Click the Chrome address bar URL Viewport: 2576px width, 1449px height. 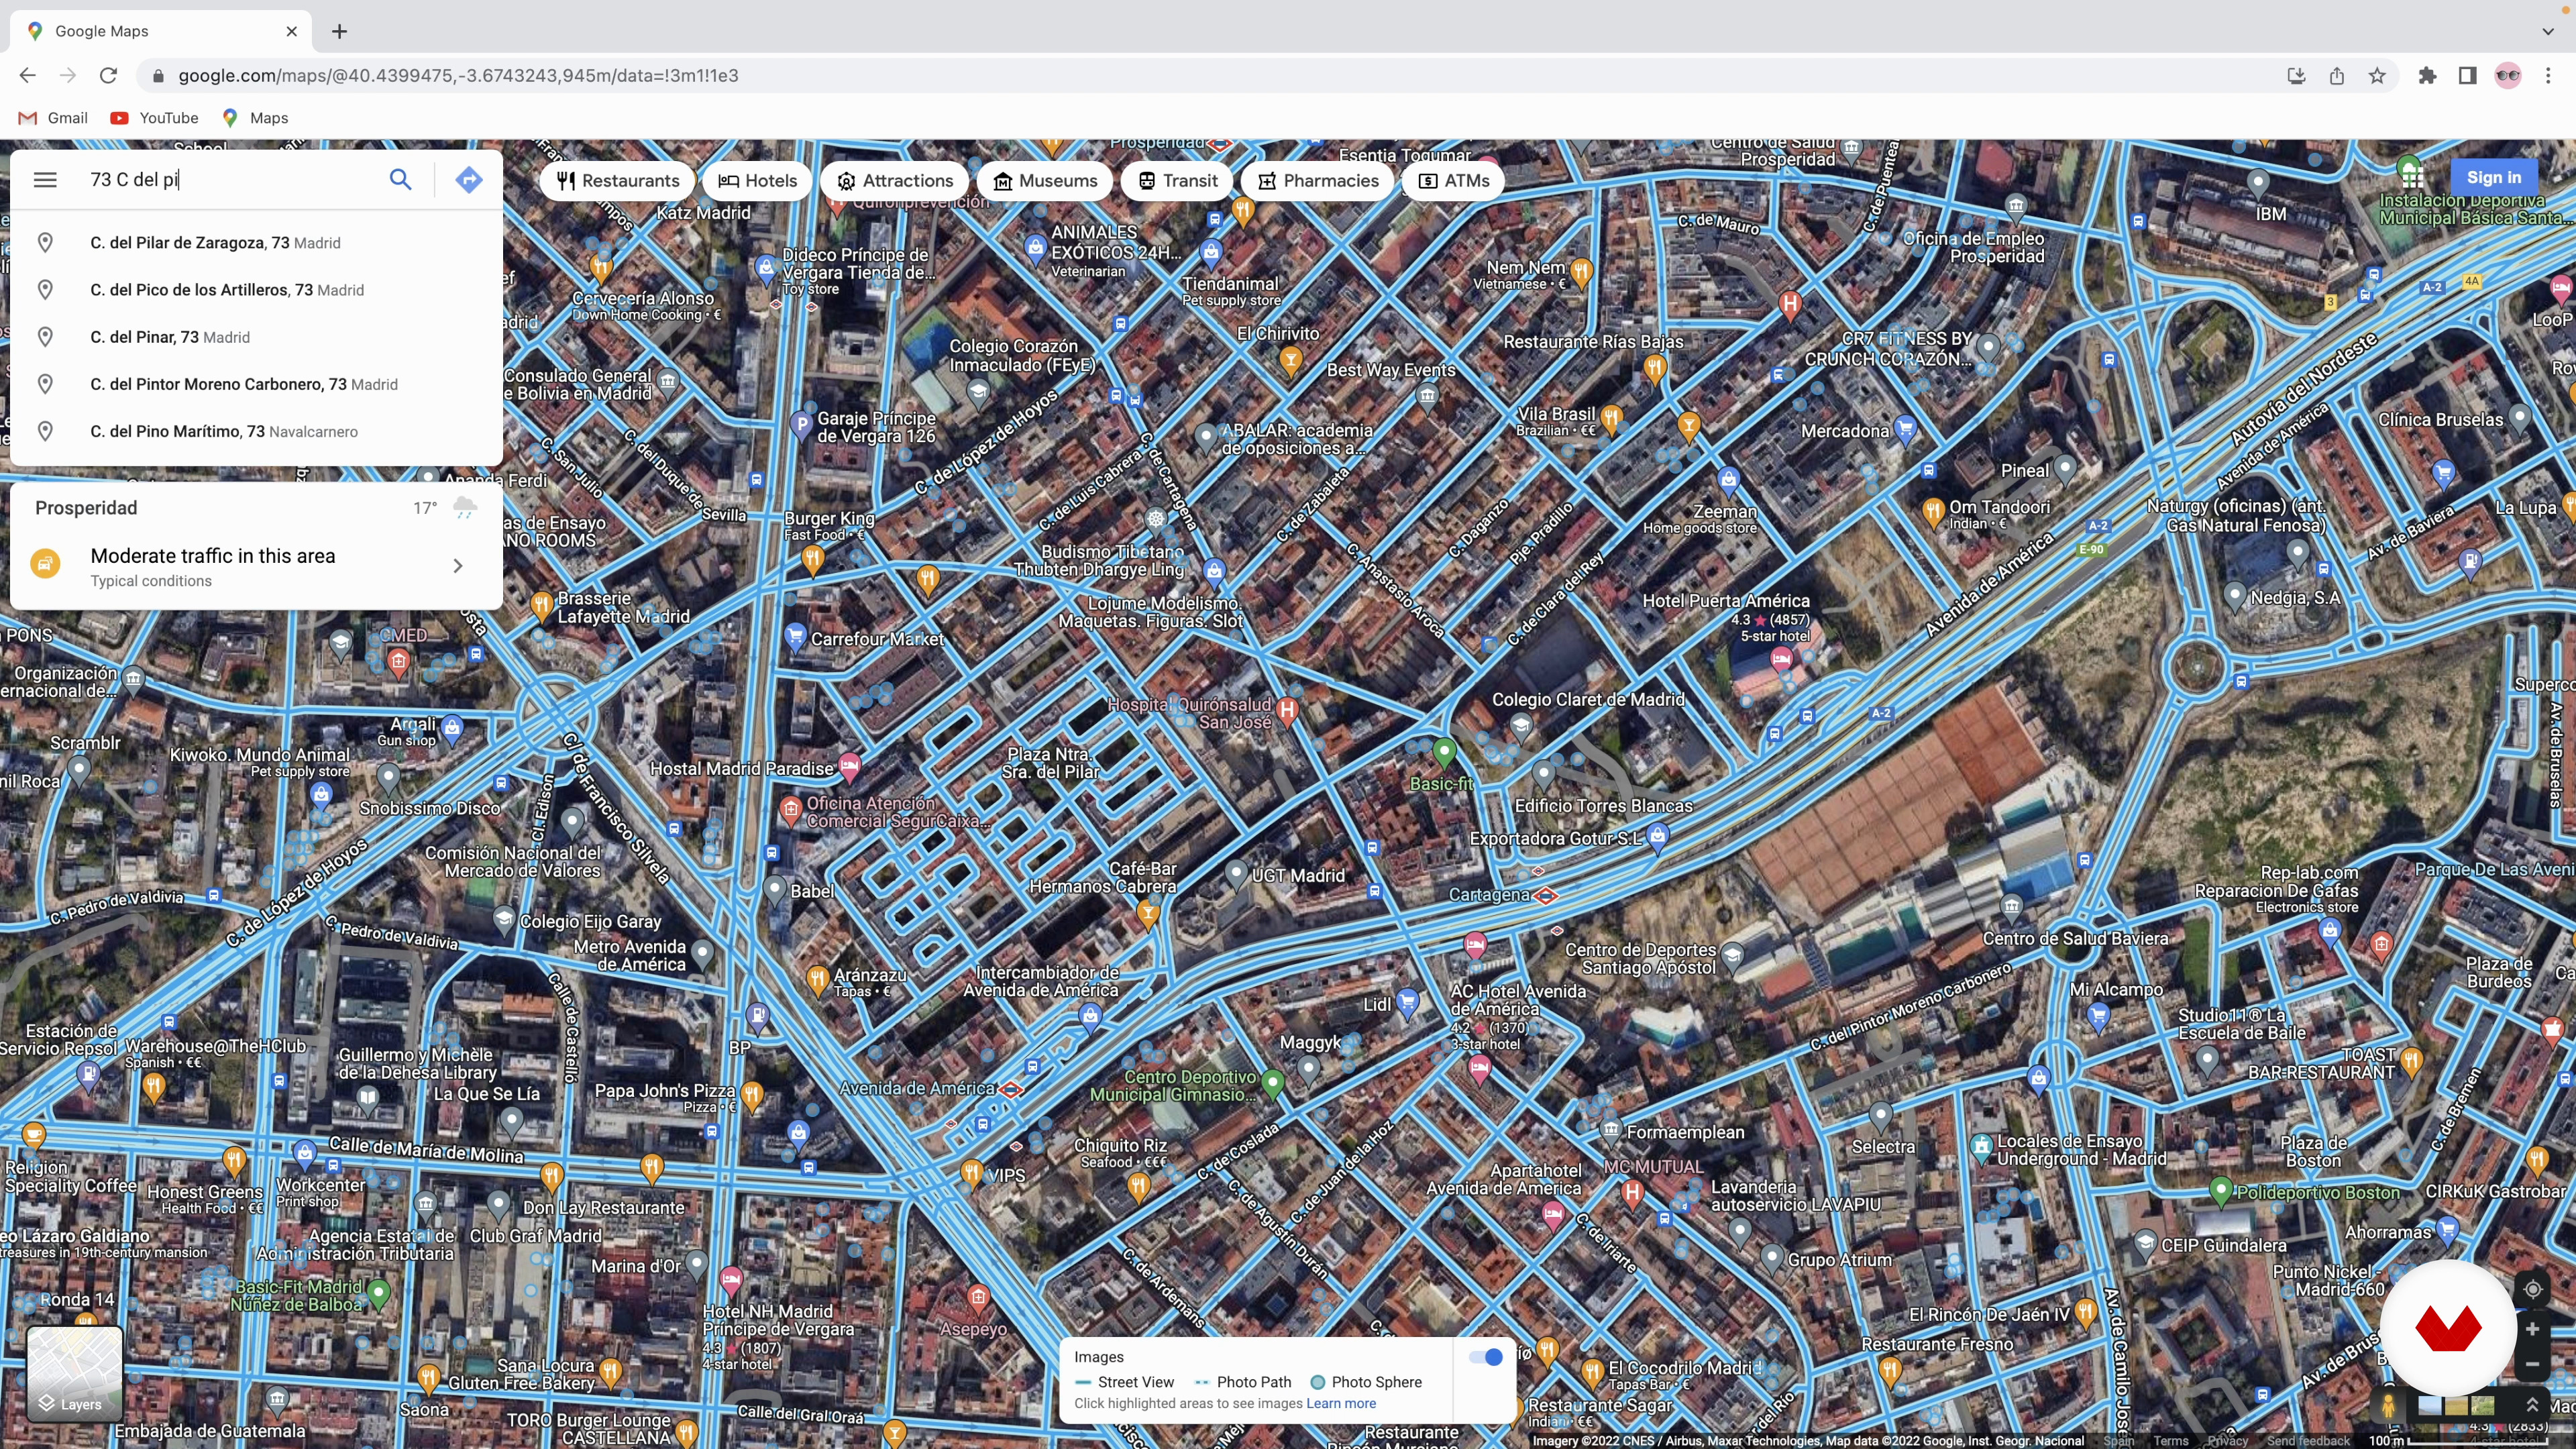(x=458, y=76)
